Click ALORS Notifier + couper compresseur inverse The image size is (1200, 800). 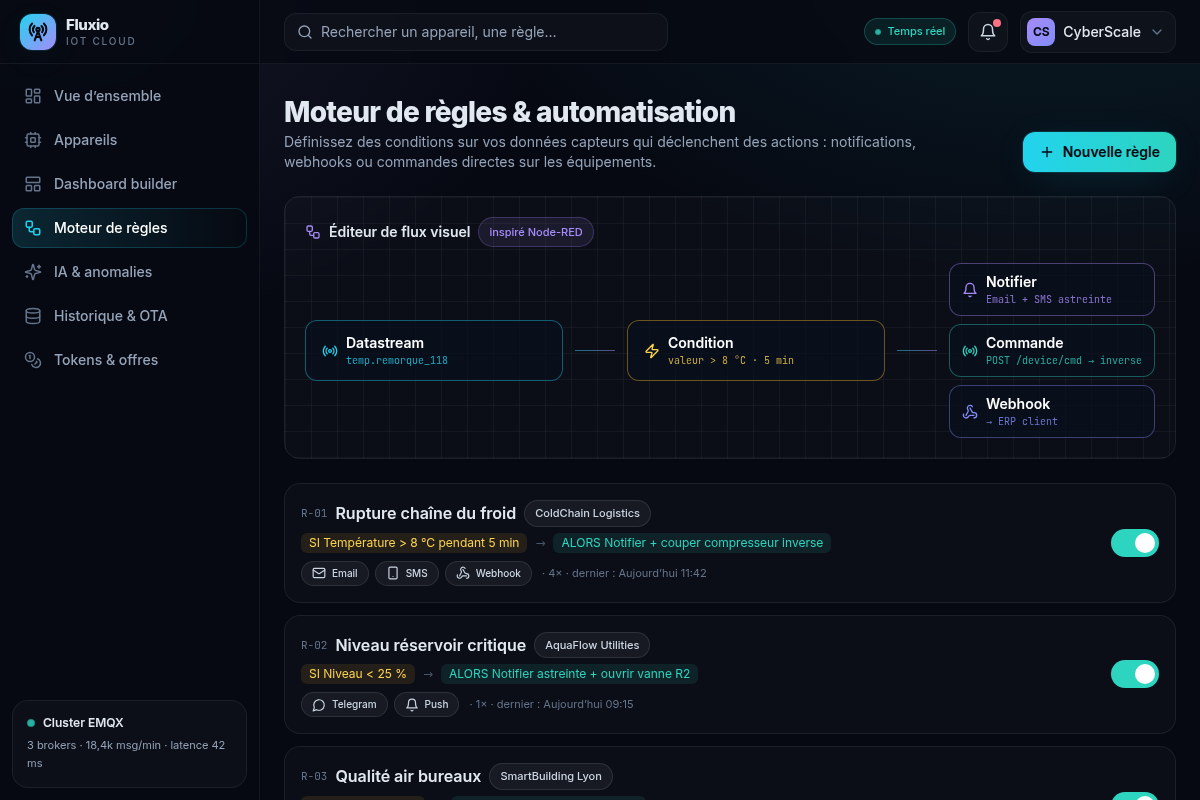click(x=692, y=543)
